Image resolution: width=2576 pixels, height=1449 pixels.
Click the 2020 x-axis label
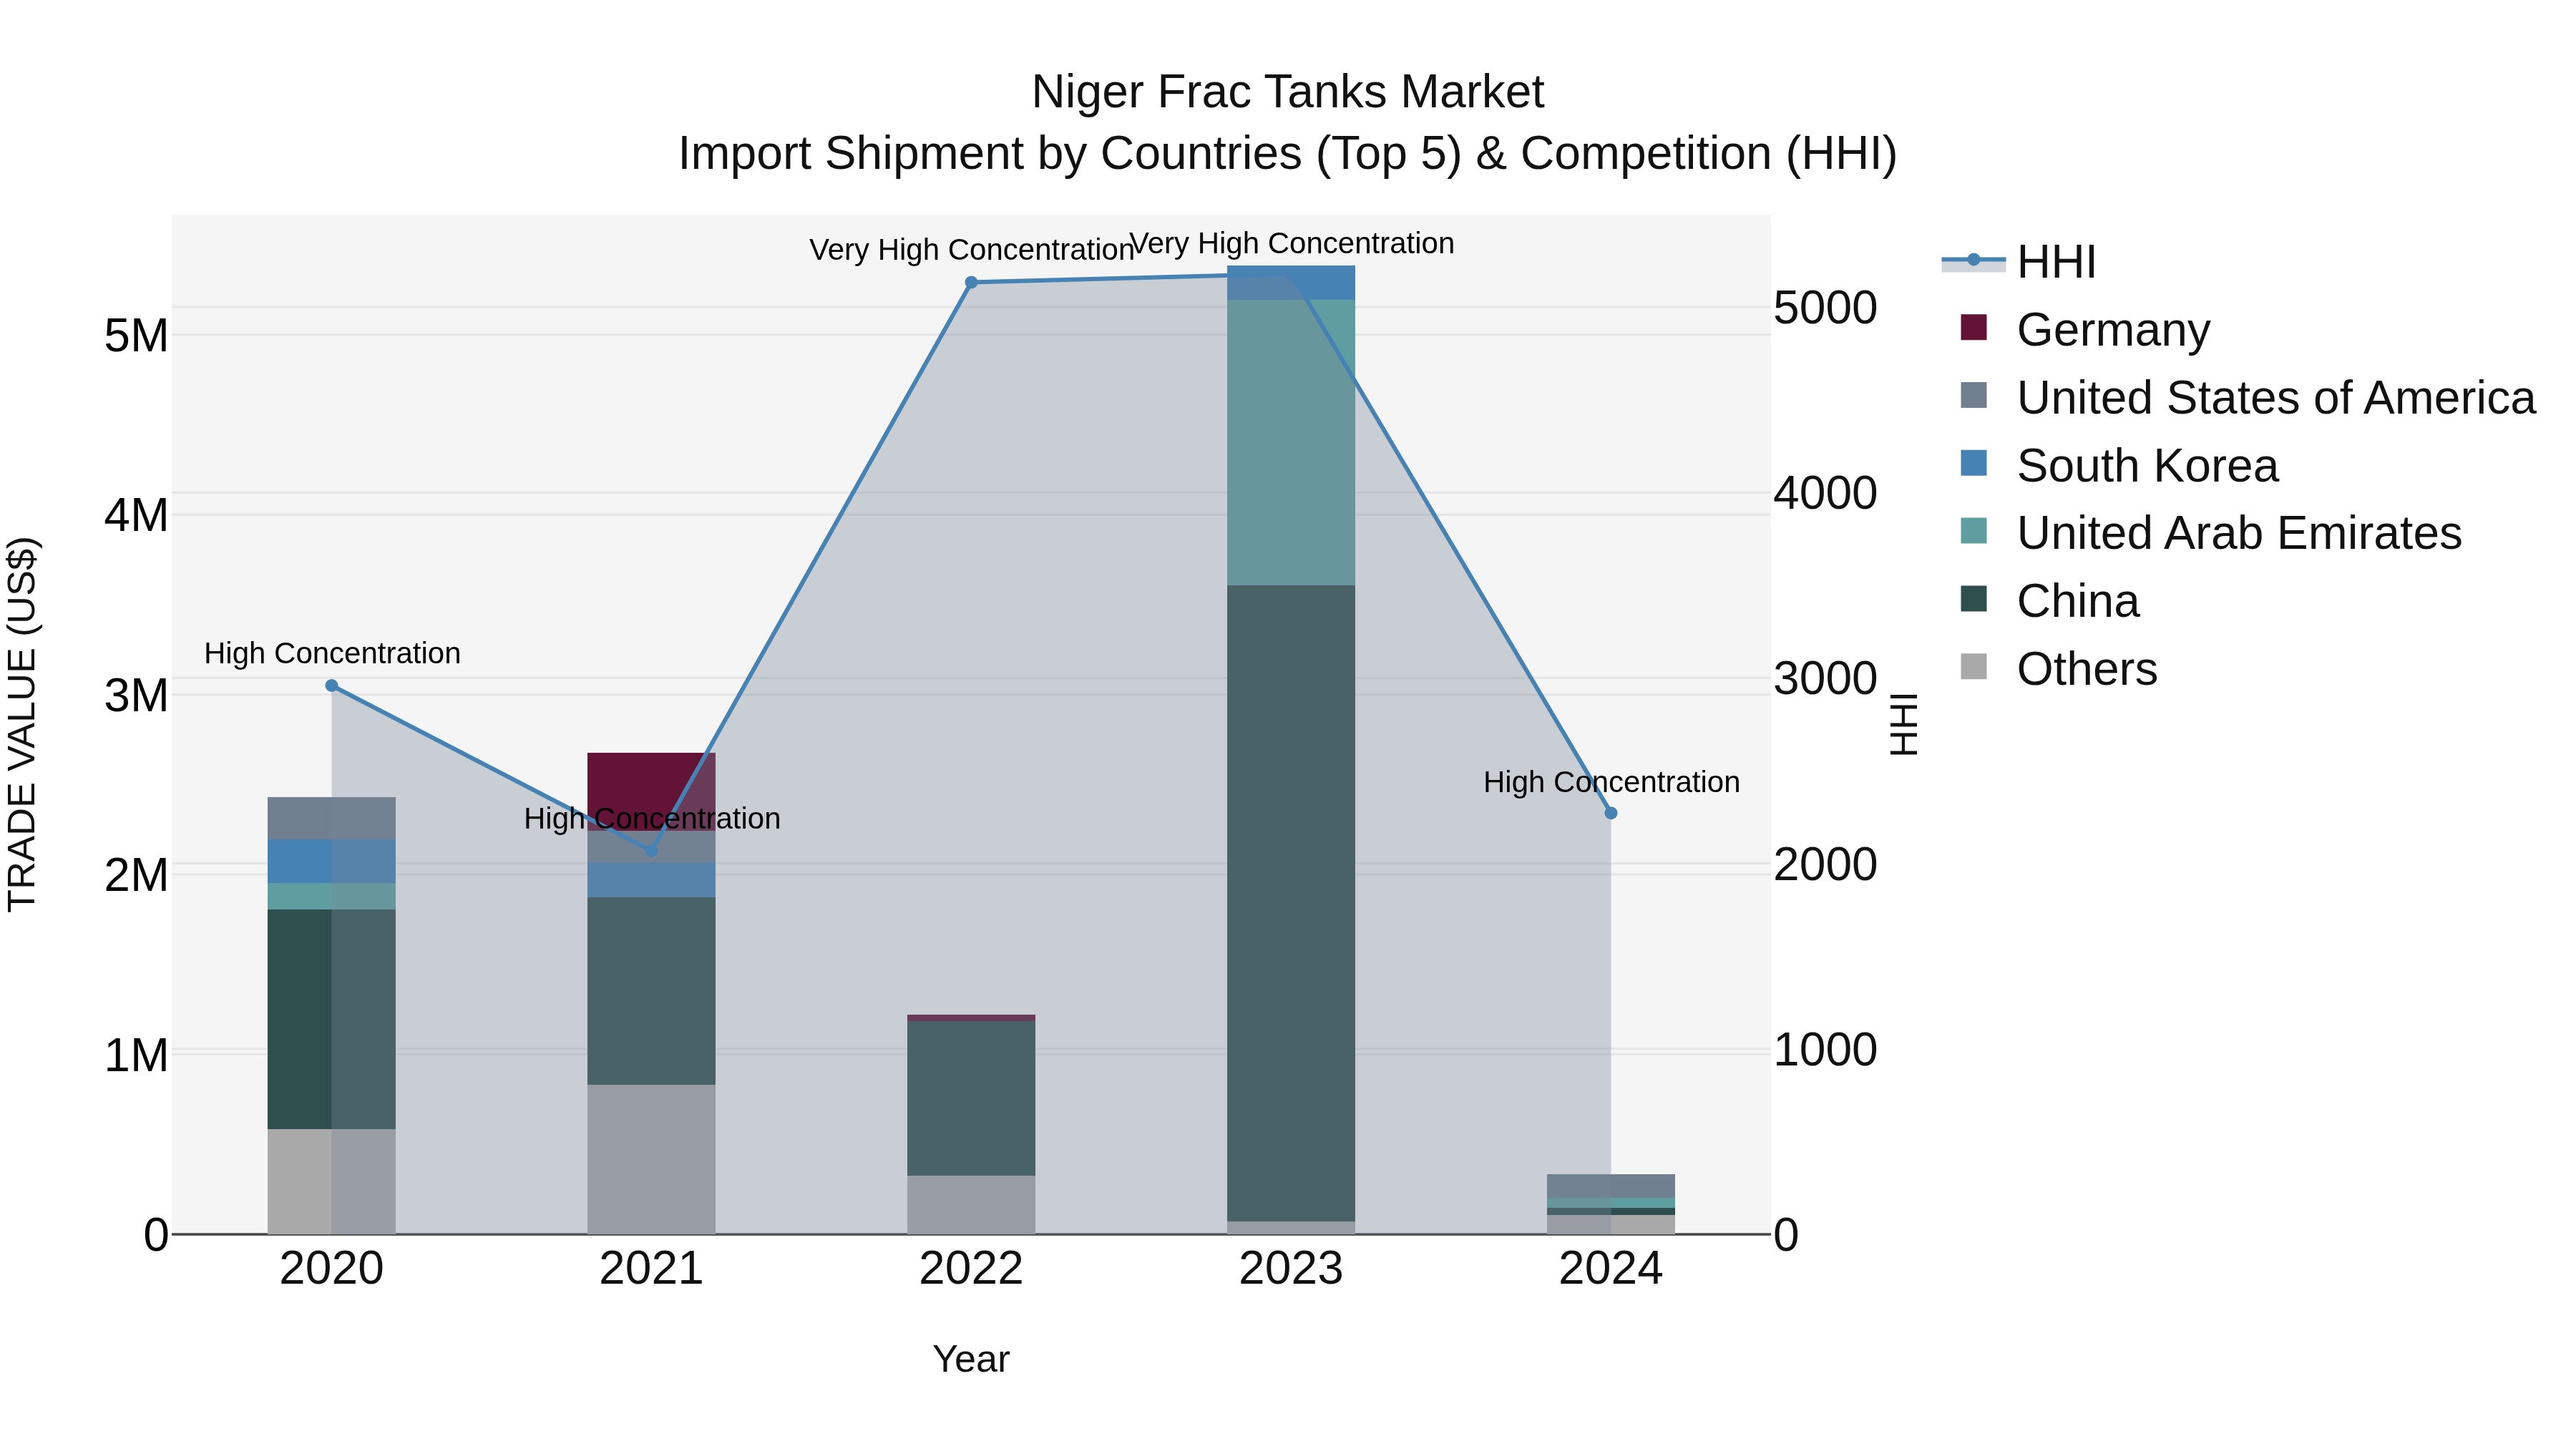coord(332,1269)
